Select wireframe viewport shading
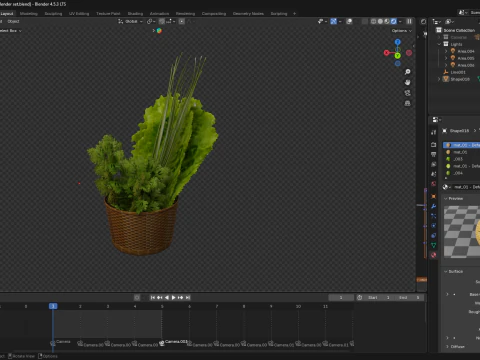The height and width of the screenshot is (360, 480). [373, 21]
